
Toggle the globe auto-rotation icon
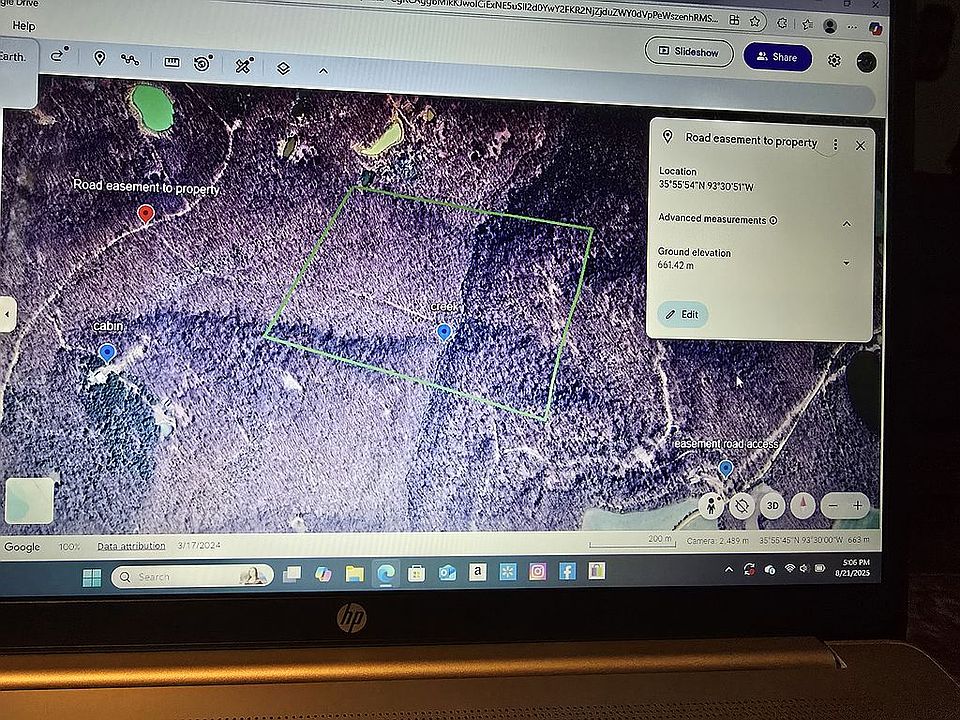click(741, 506)
